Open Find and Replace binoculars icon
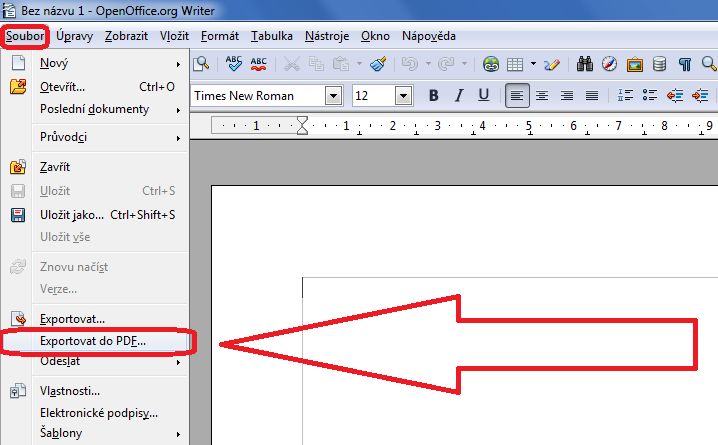This screenshot has width=718, height=445. pyautogui.click(x=585, y=64)
